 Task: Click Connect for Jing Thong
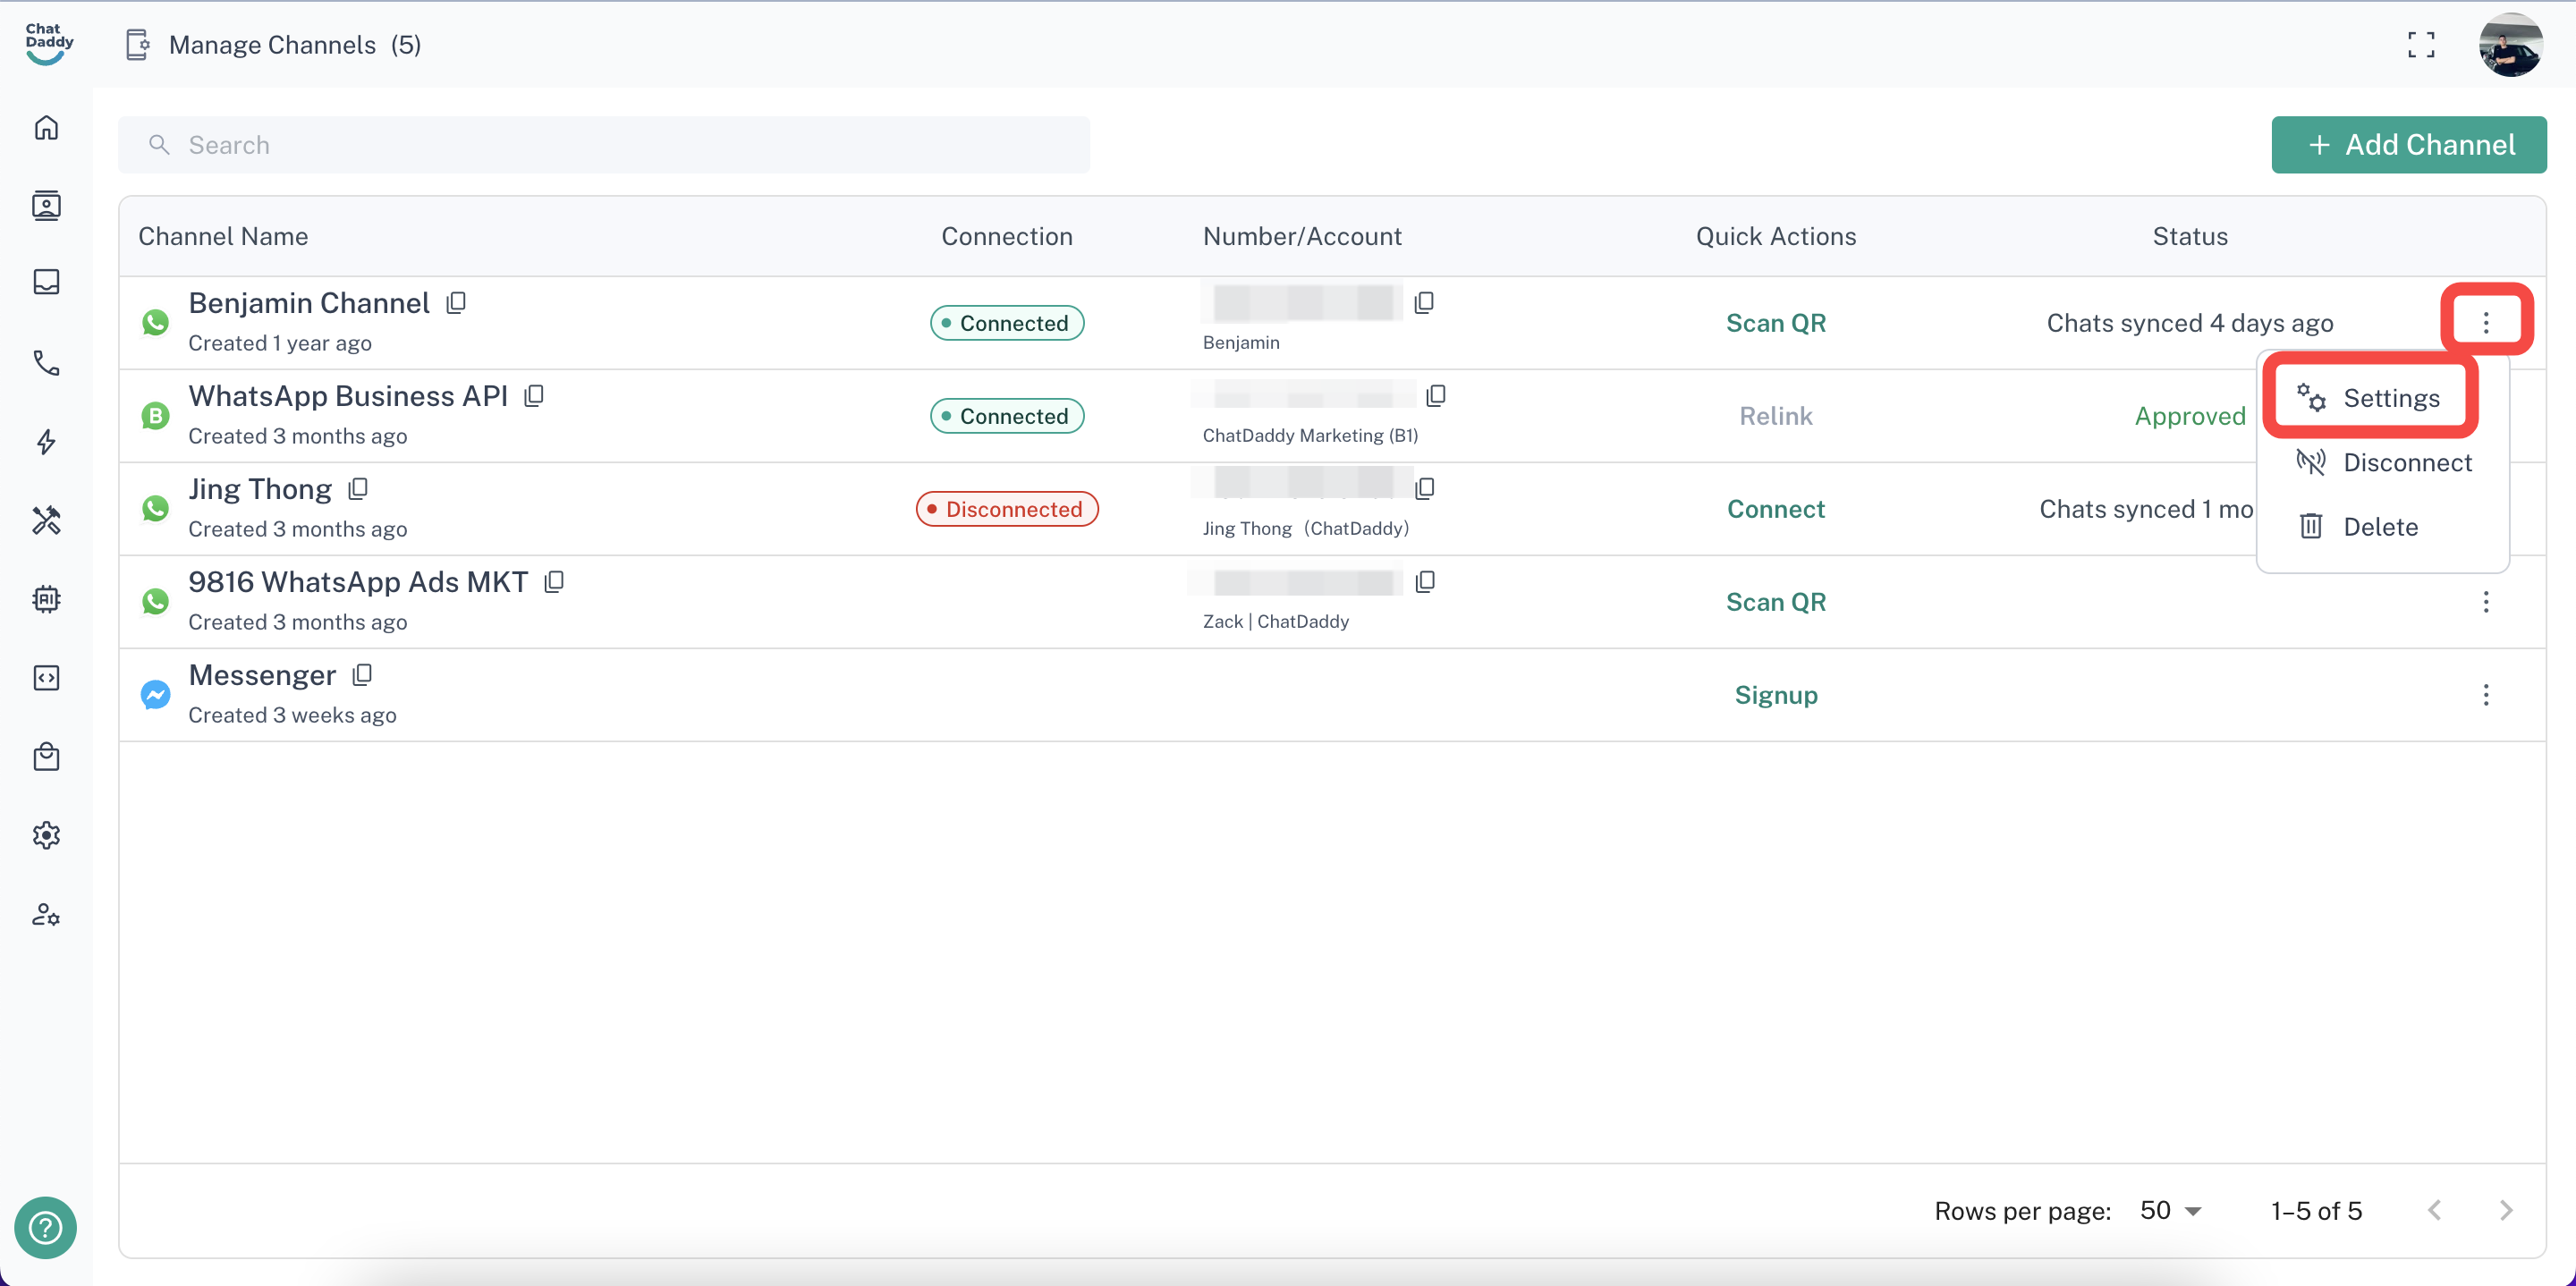click(x=1775, y=508)
